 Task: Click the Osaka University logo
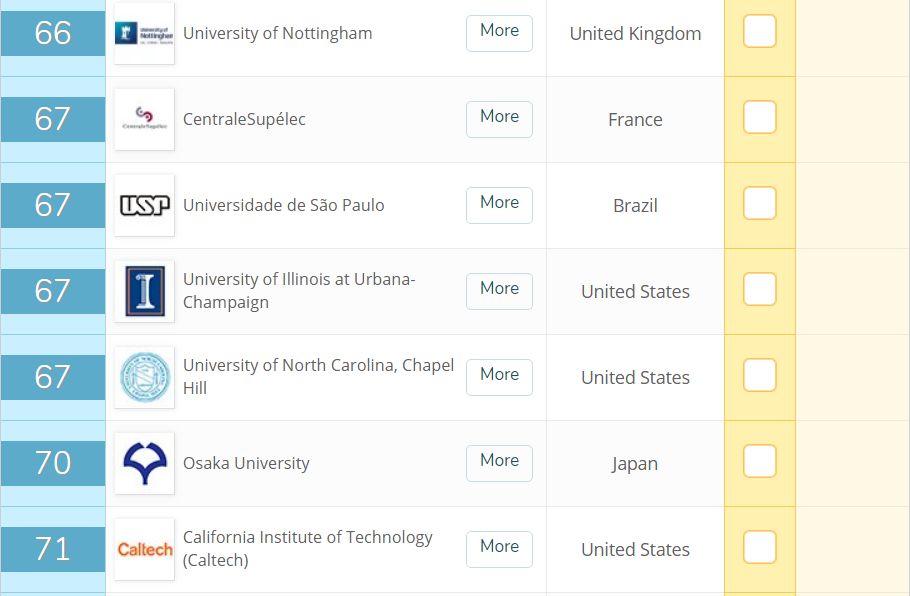pyautogui.click(x=145, y=463)
